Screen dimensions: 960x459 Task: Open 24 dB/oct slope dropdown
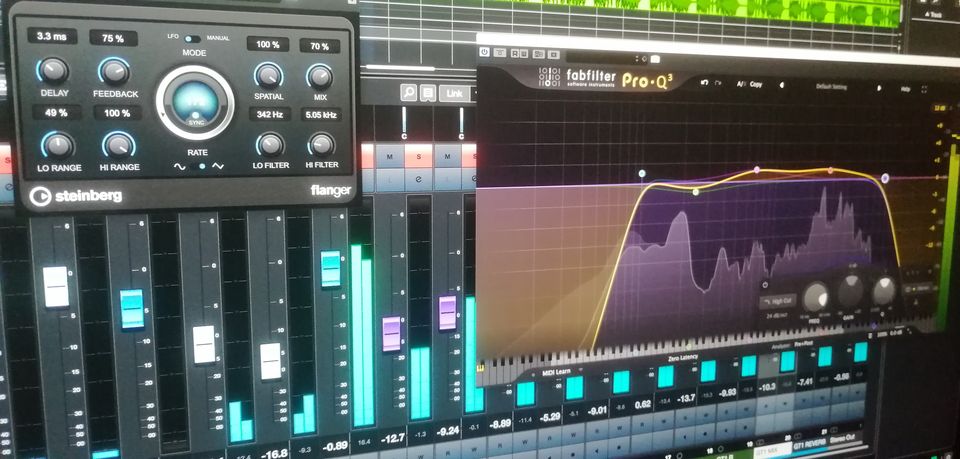coord(778,316)
